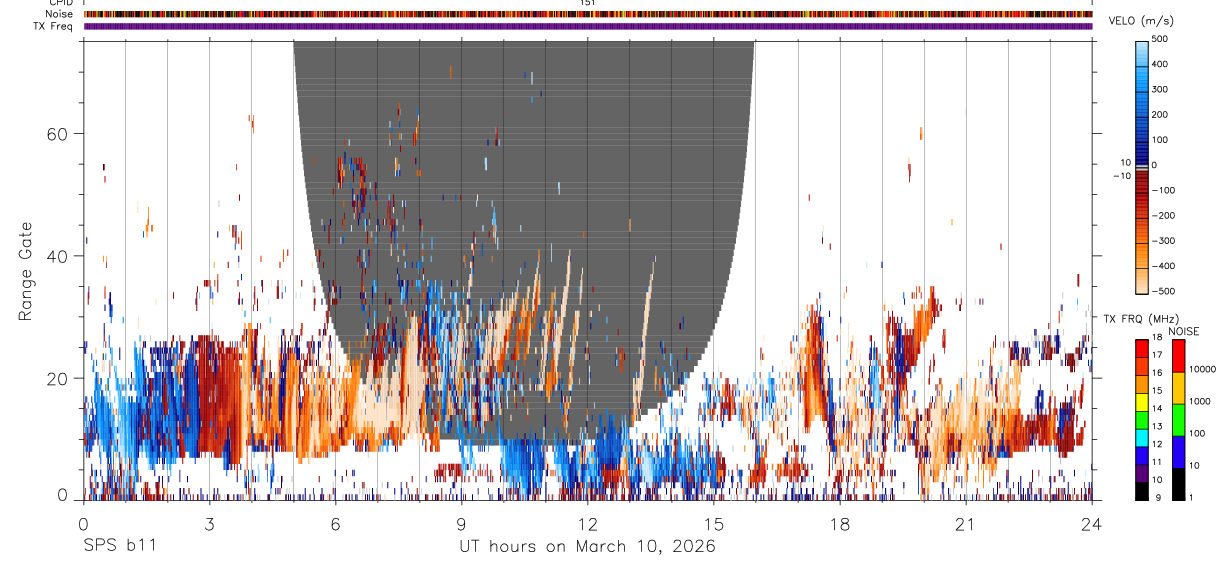Click the -200 label on the velocity scale
Viewport: 1228px width, 567px height.
1163,215
